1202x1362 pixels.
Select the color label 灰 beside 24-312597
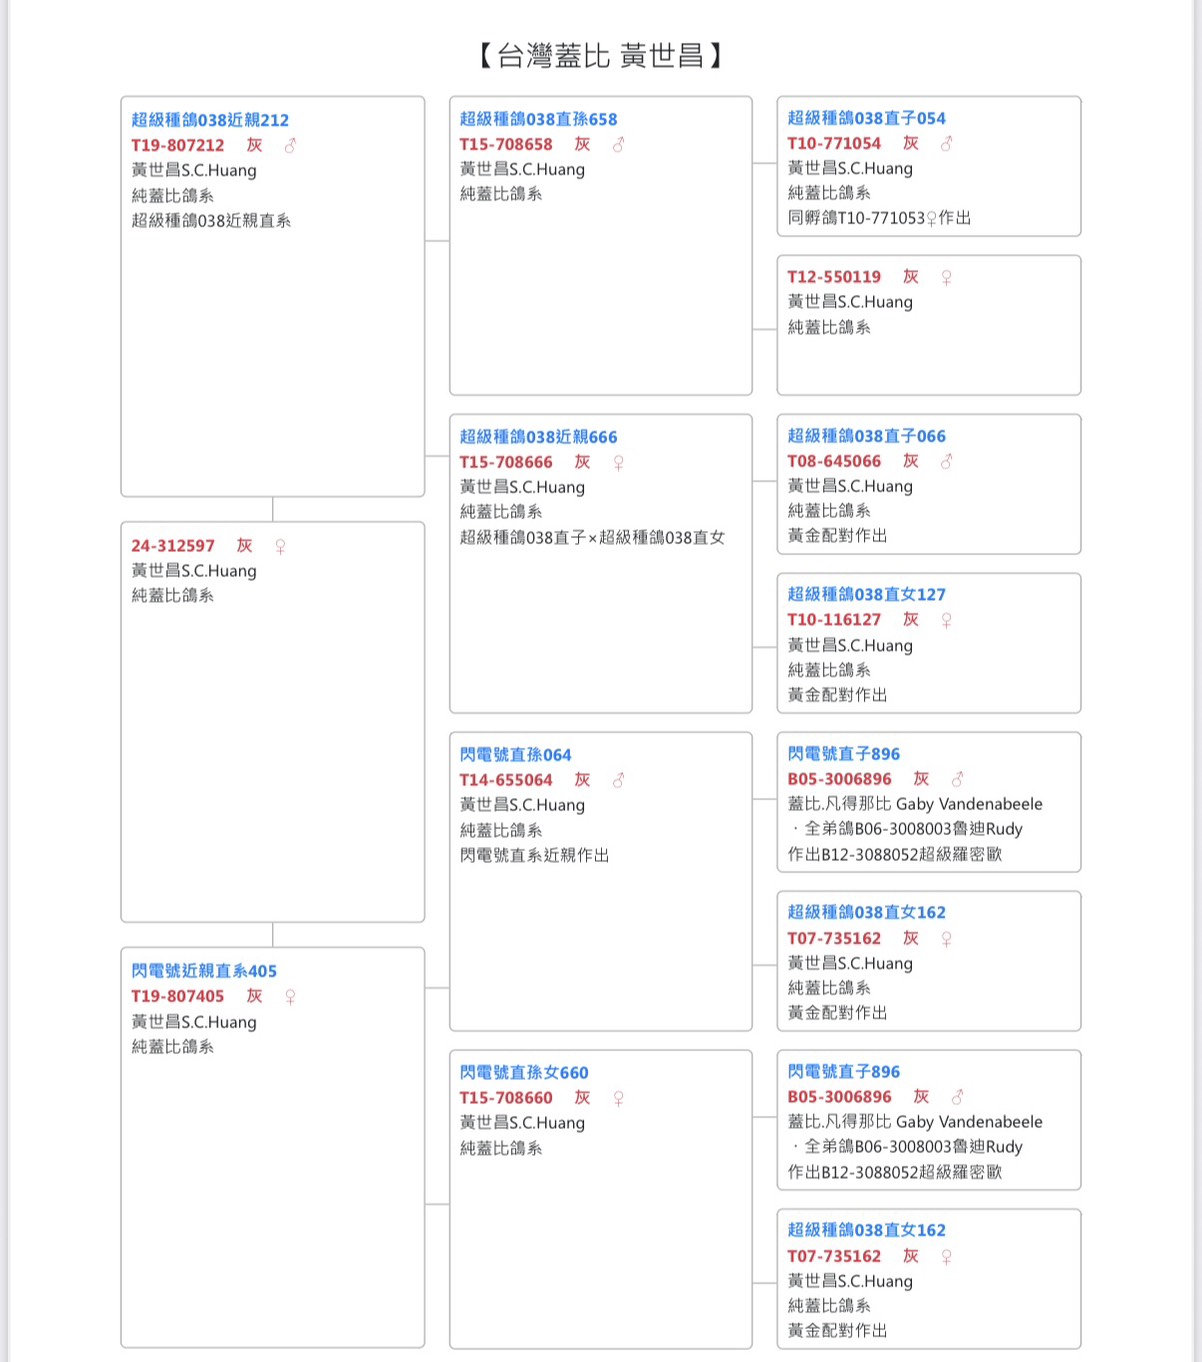pyautogui.click(x=244, y=546)
